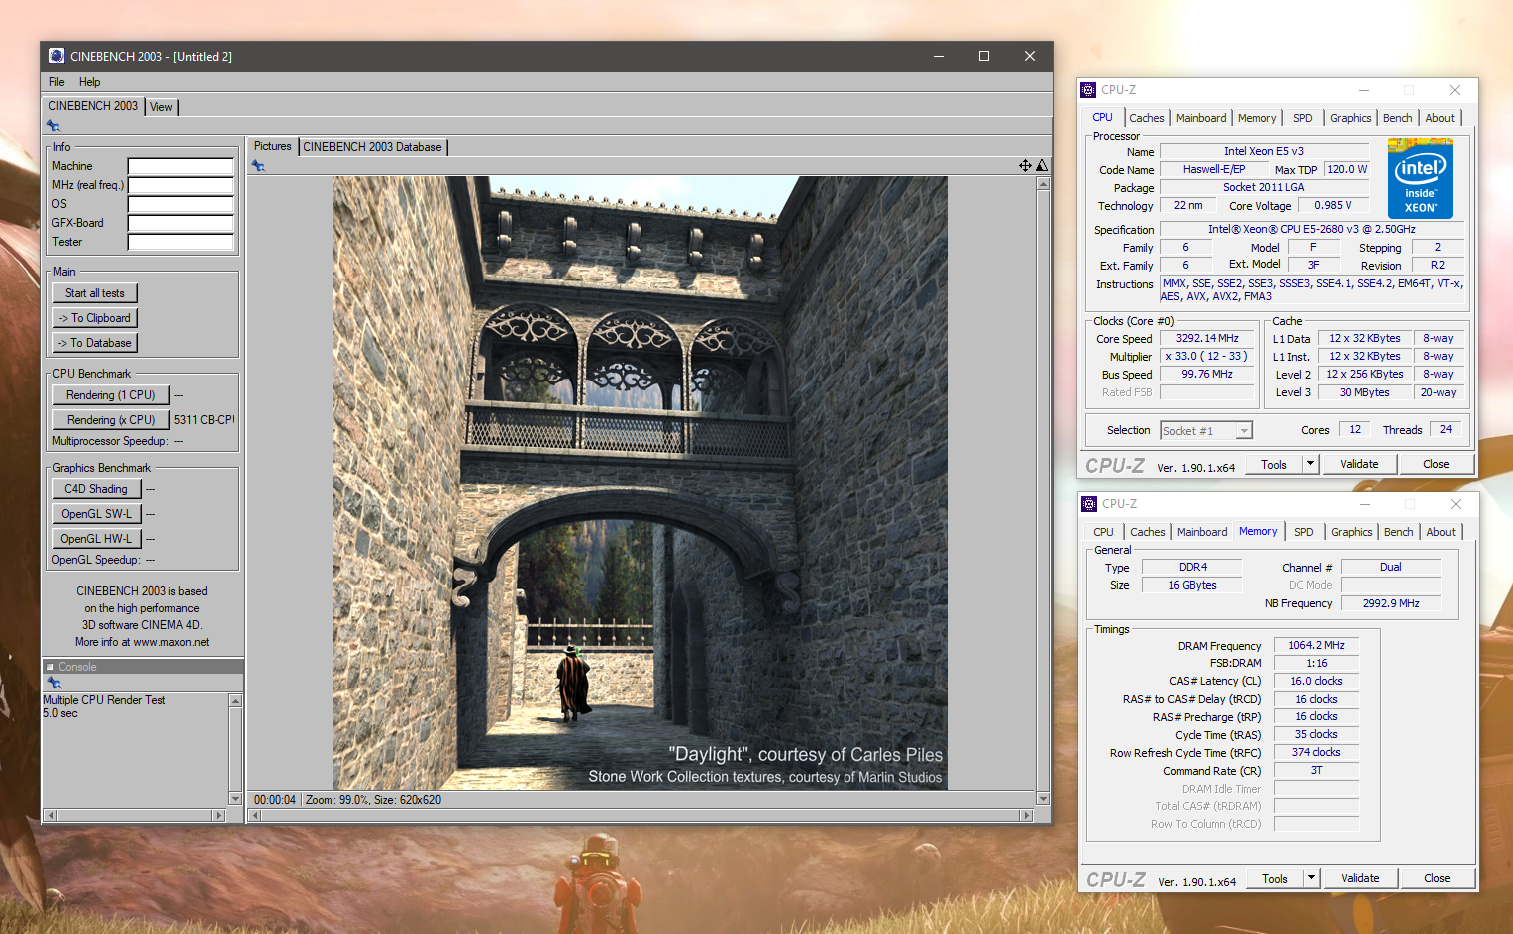Screen dimensions: 1513x934
Task: Click the To Database button
Action: click(95, 343)
